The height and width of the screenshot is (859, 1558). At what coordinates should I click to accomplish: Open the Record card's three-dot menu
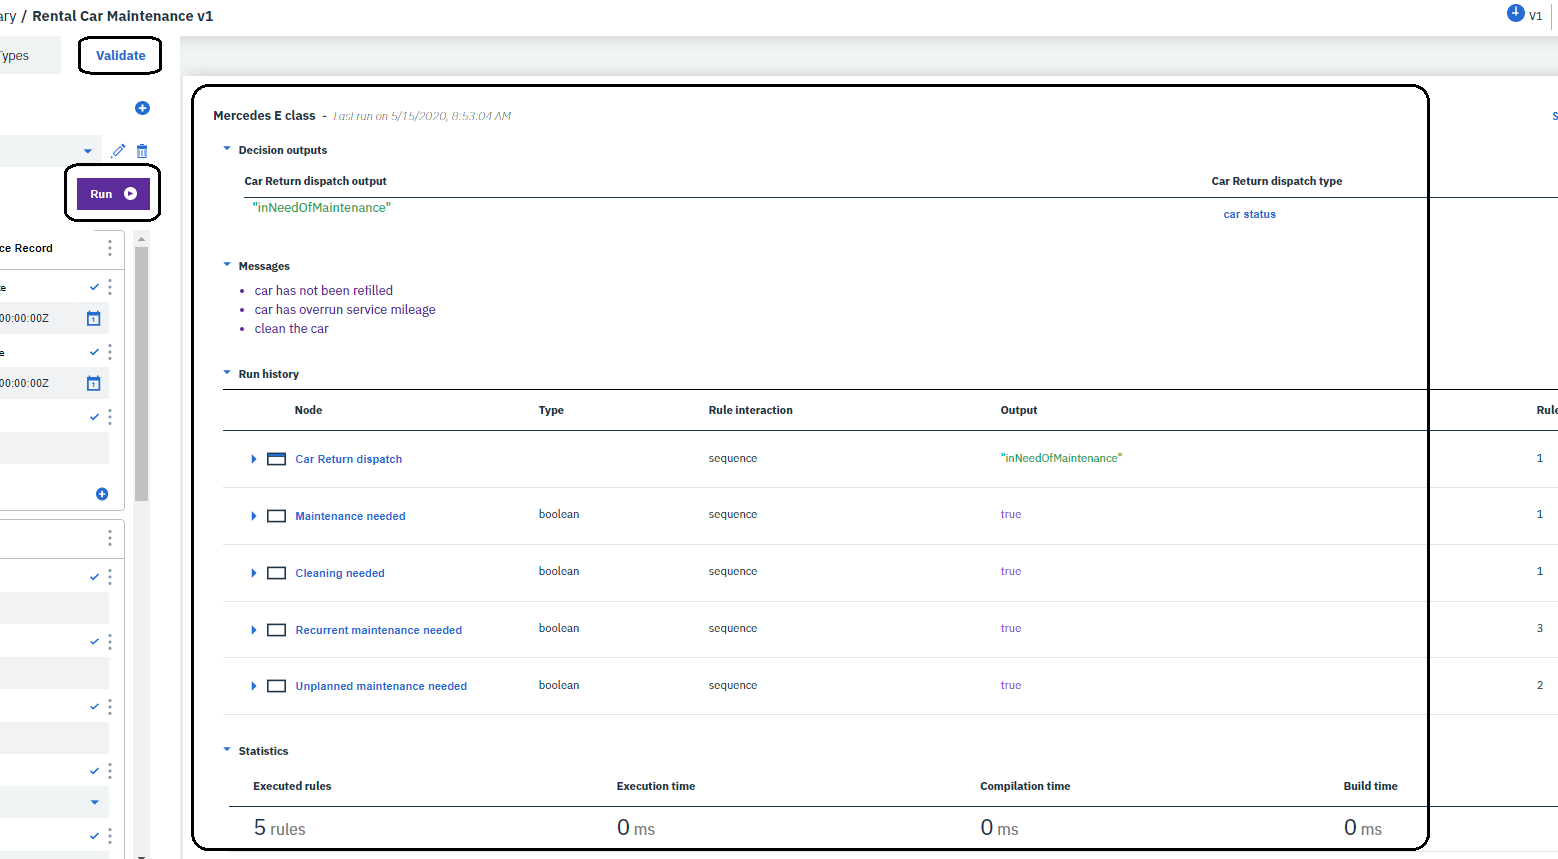click(x=110, y=248)
